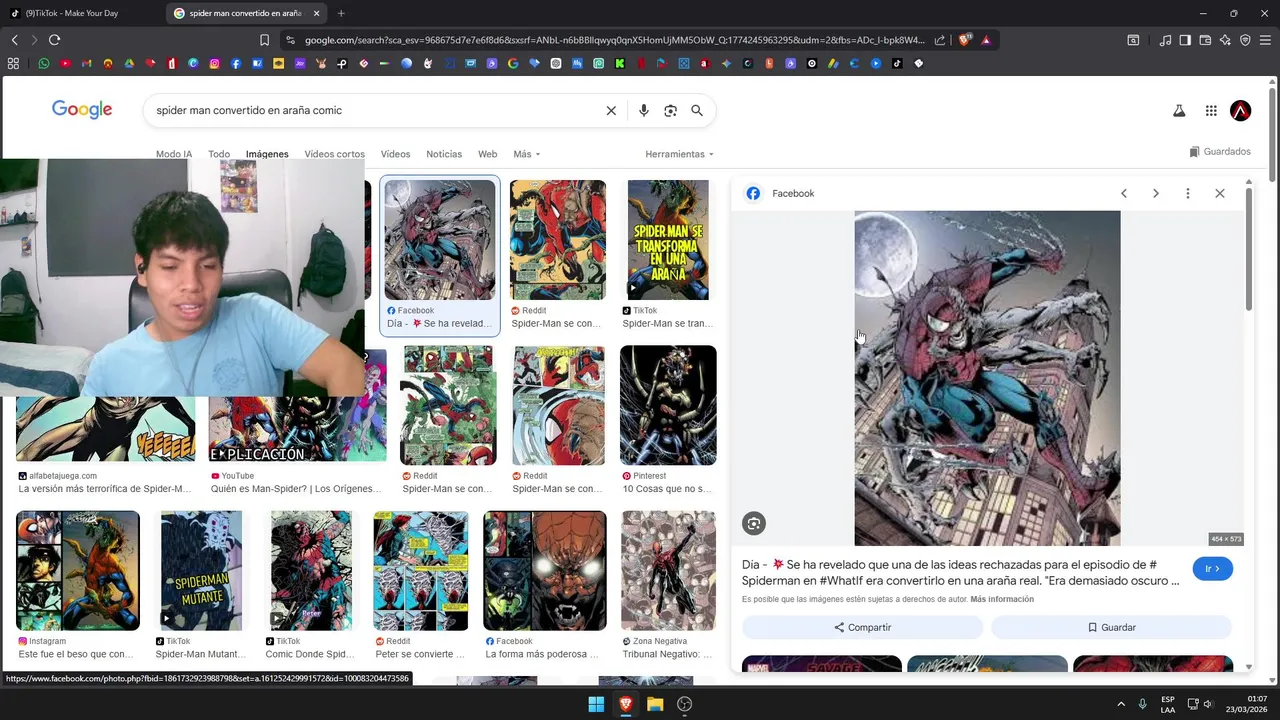Open 'Spider-Man se transforma en una araña' TikTok thumbnail
This screenshot has height=720, width=1280.
tap(668, 240)
